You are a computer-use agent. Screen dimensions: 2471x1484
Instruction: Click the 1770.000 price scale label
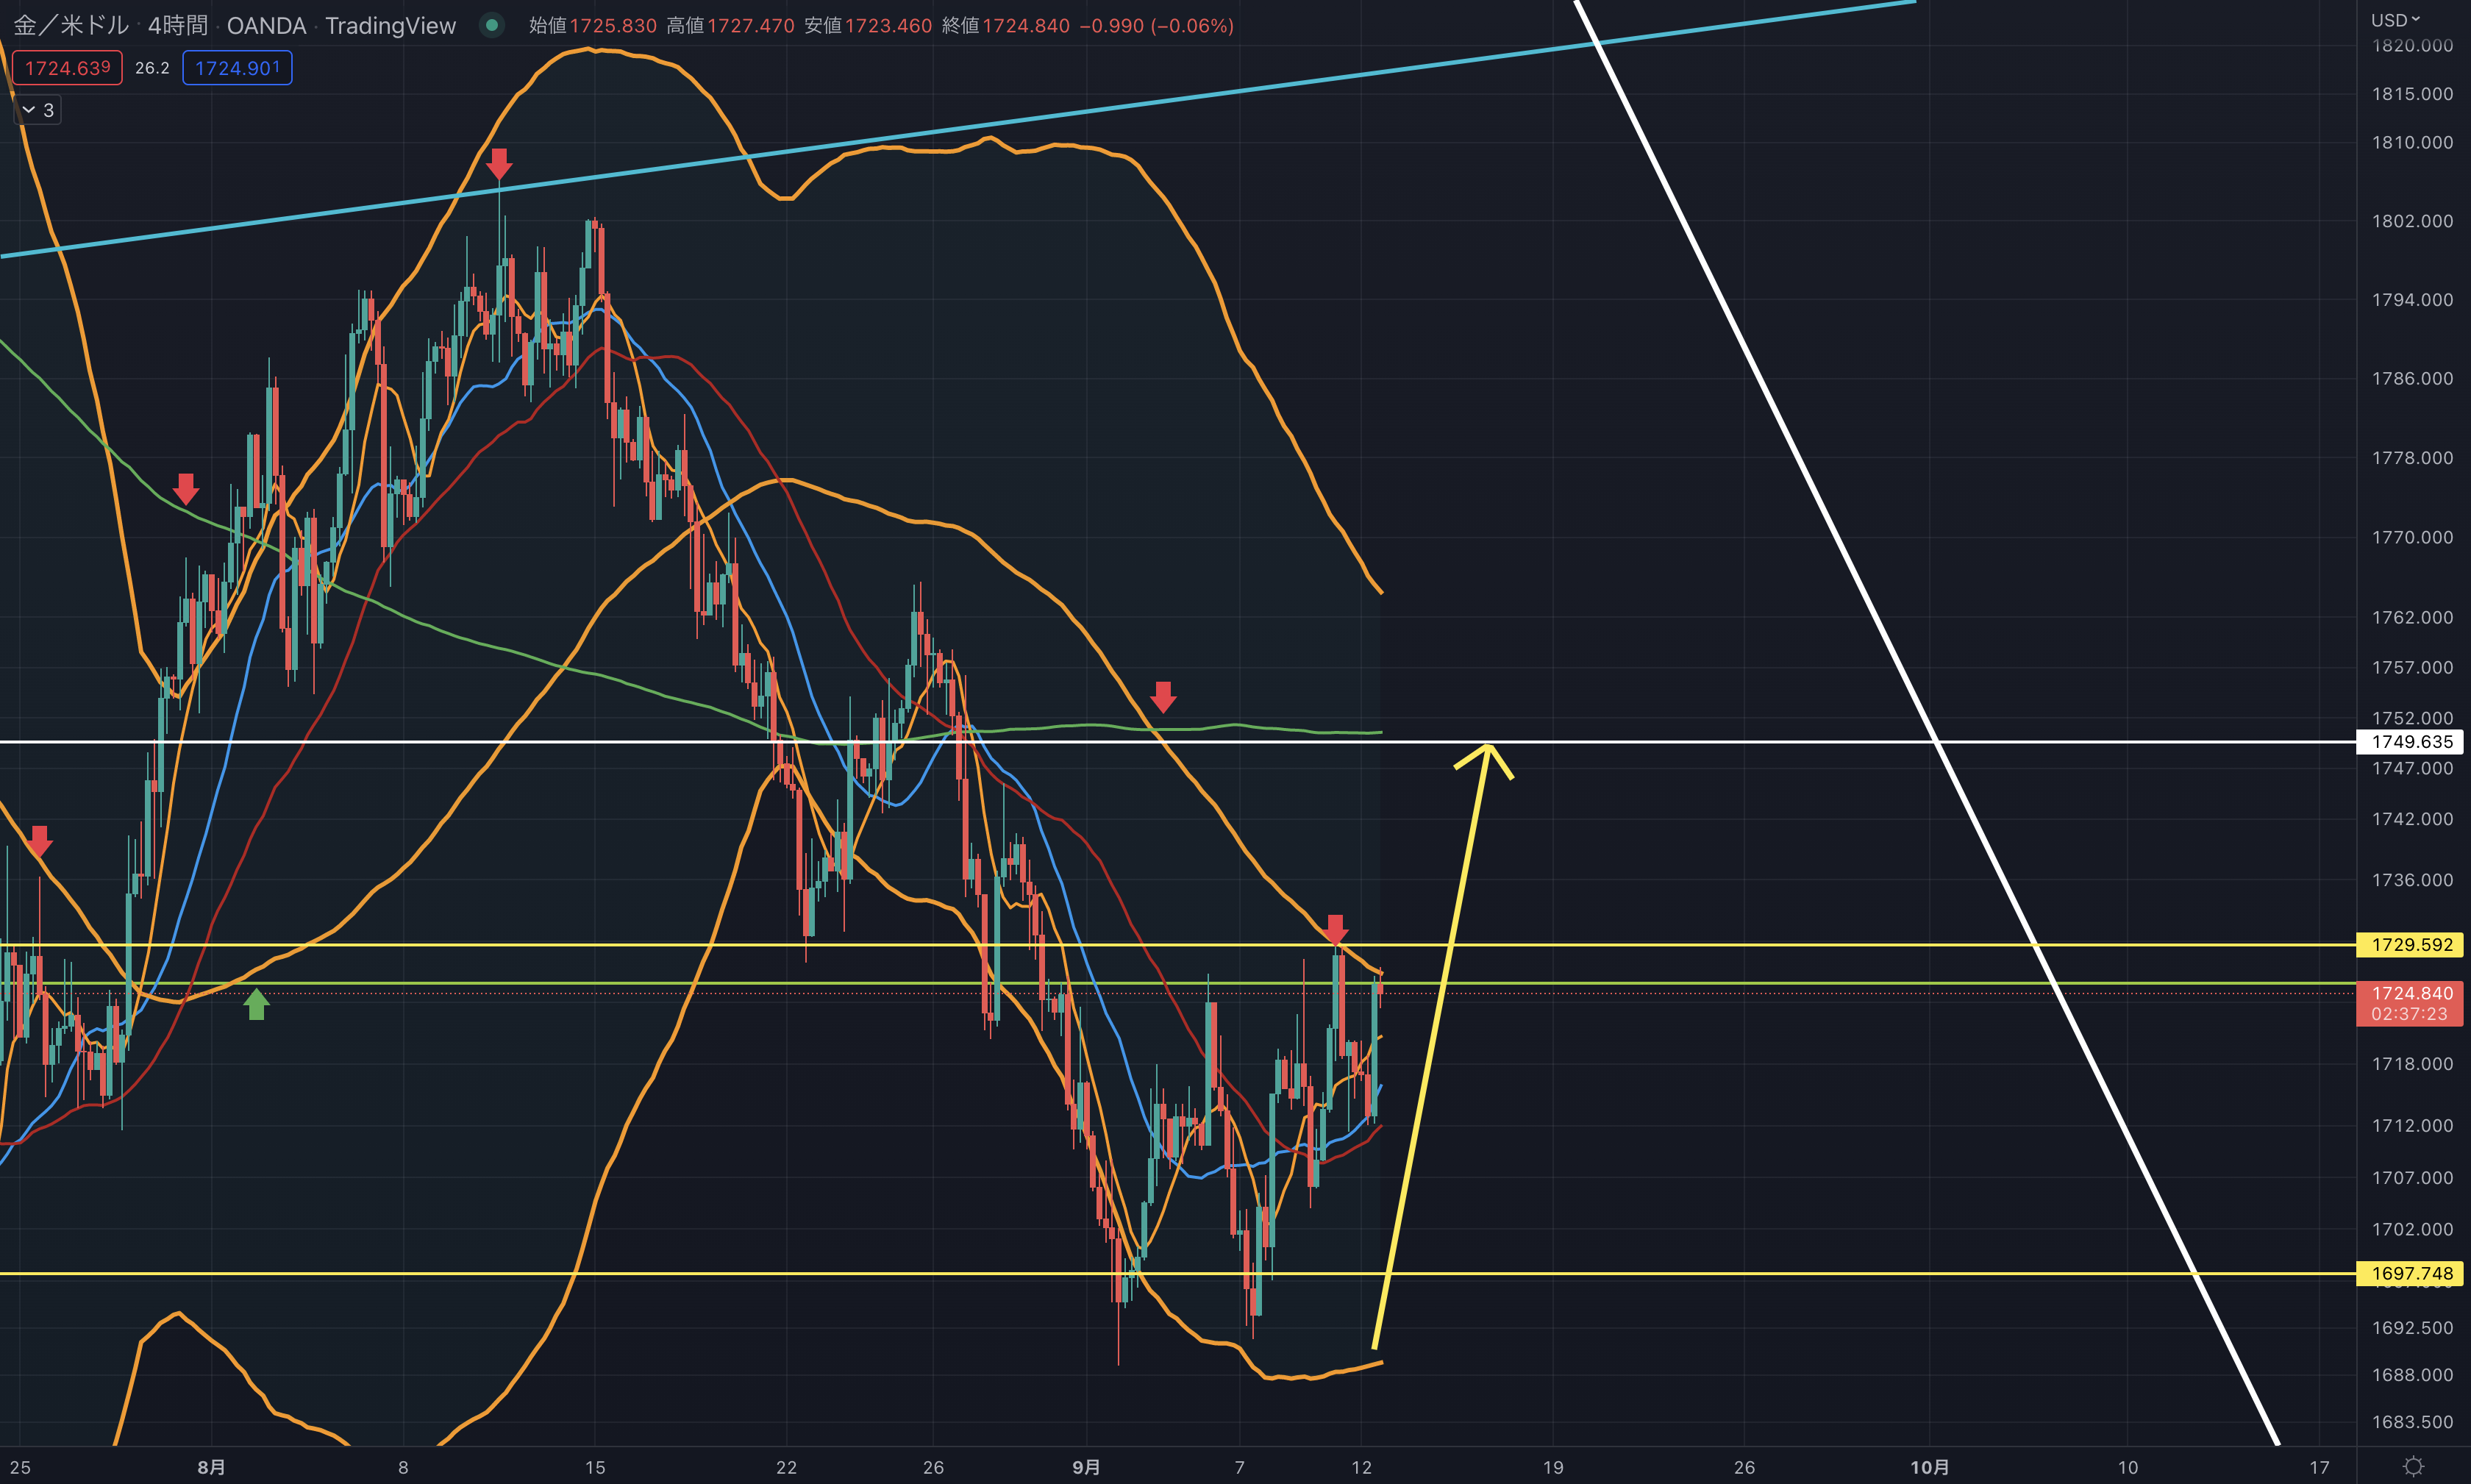pyautogui.click(x=2412, y=537)
